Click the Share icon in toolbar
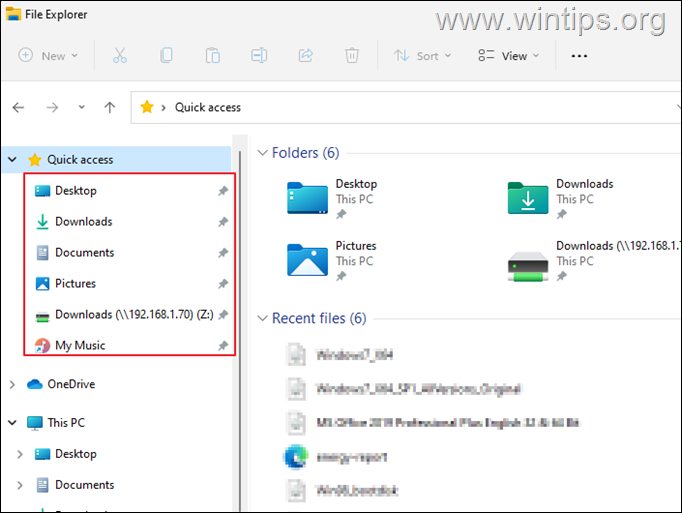Screen dimensions: 682x513 305,56
